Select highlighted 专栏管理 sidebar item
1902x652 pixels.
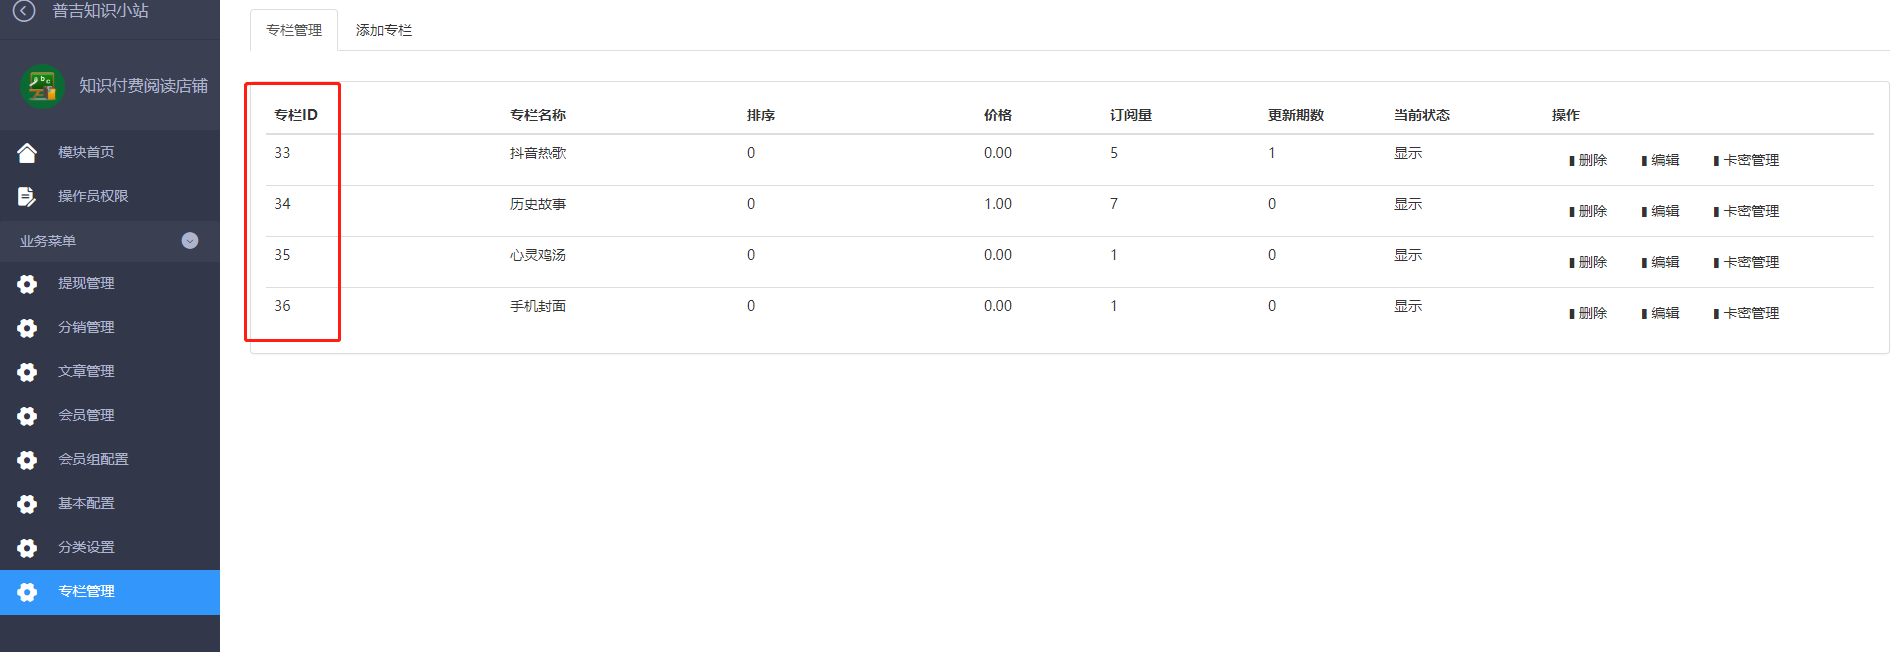click(110, 592)
